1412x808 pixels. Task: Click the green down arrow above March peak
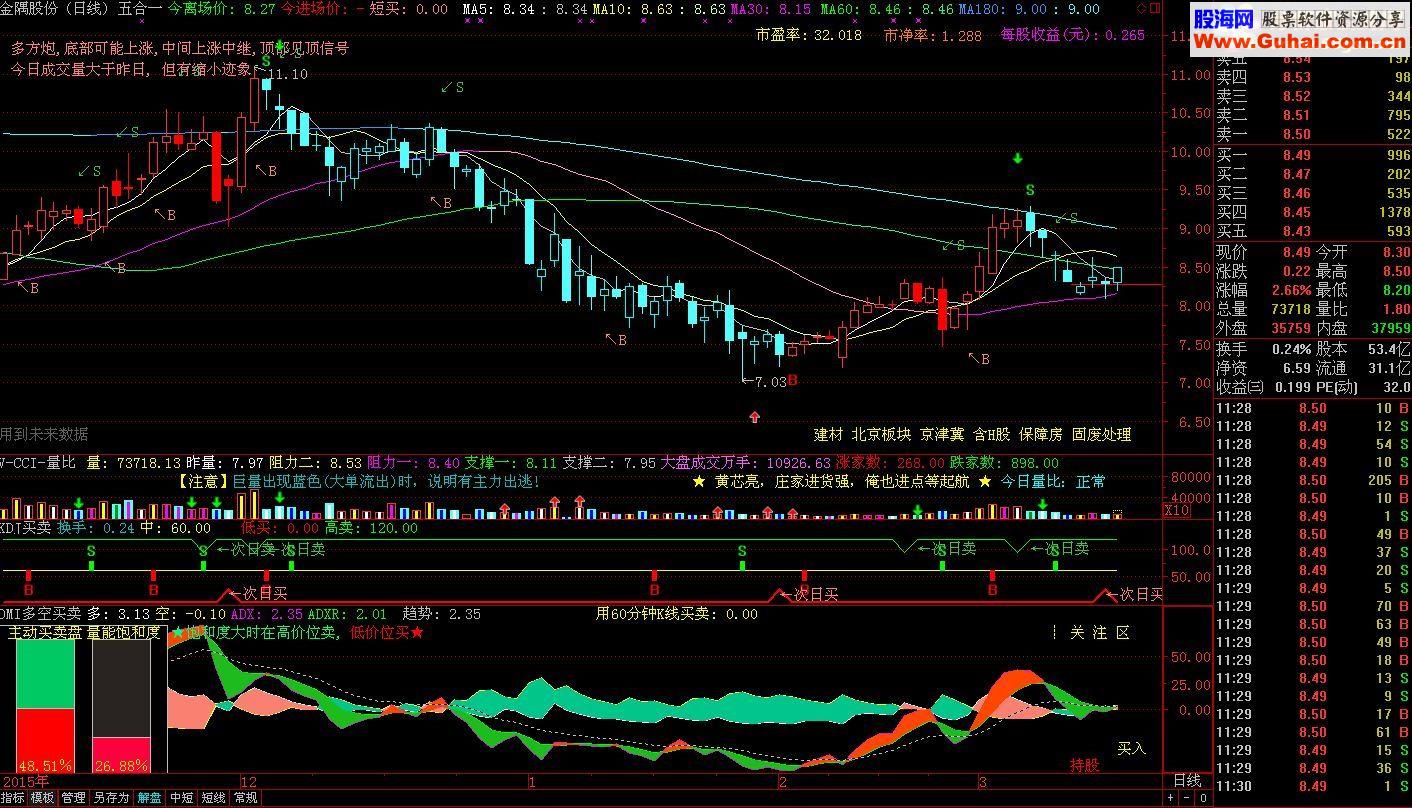pyautogui.click(x=1018, y=158)
